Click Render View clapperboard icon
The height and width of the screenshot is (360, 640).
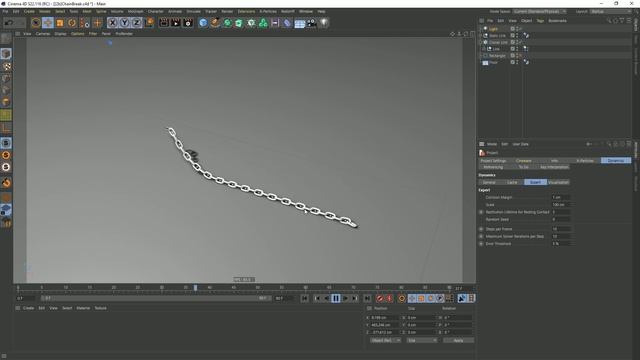[x=164, y=23]
